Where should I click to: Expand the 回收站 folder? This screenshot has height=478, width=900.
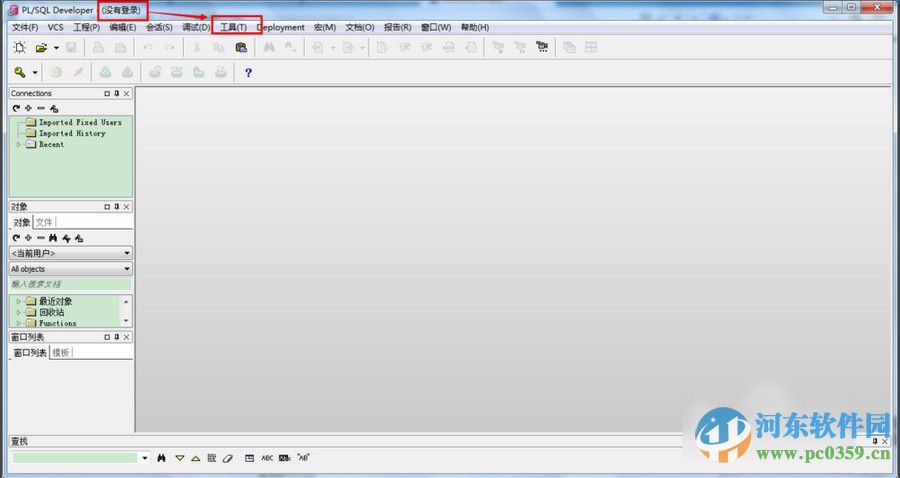19,313
